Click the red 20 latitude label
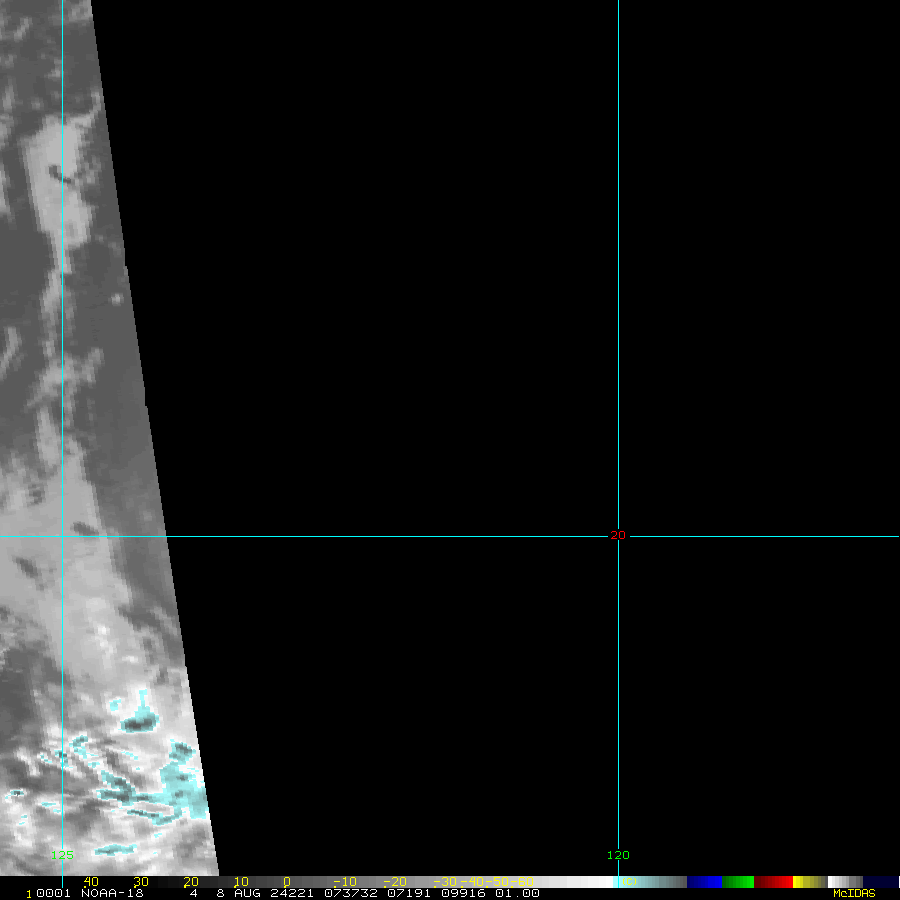 [x=618, y=536]
